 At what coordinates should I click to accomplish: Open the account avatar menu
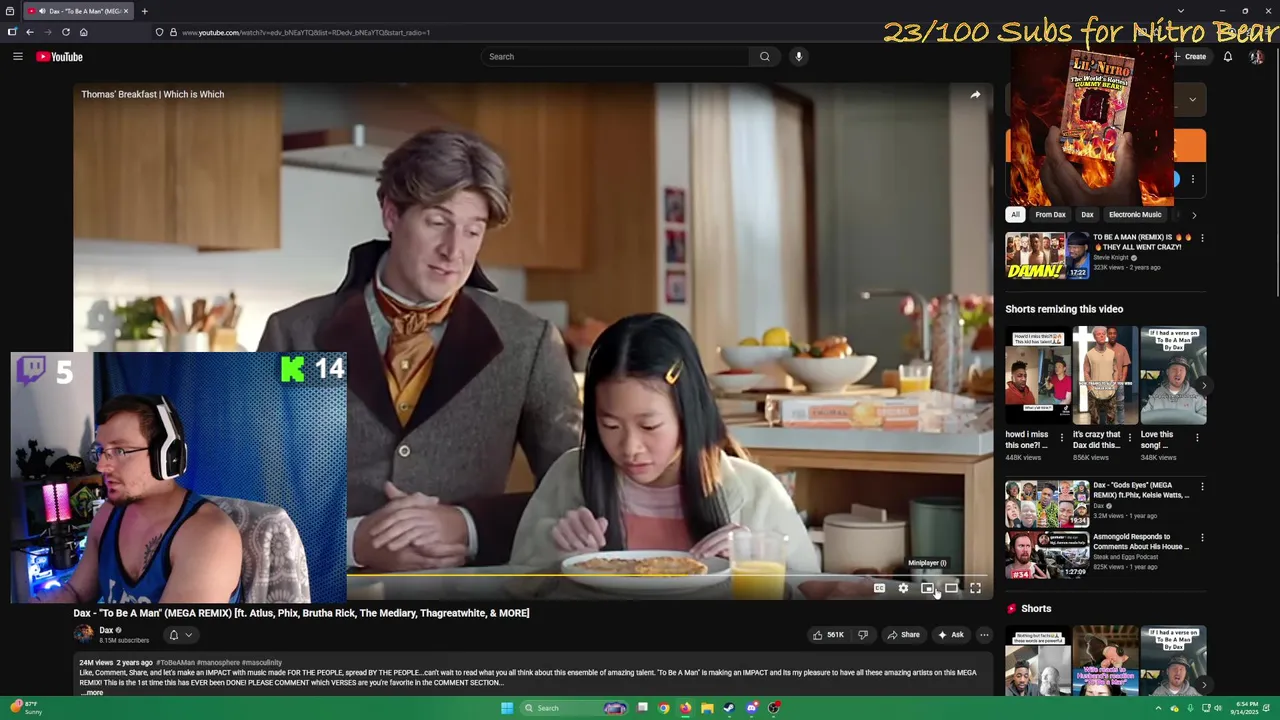point(1256,57)
